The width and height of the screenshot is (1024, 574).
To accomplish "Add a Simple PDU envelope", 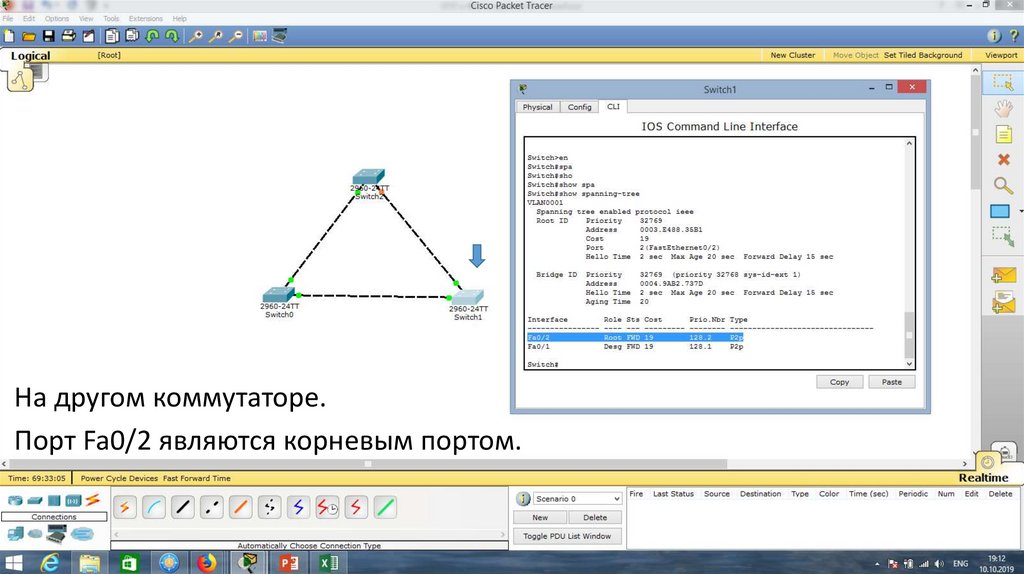I will [x=1003, y=276].
